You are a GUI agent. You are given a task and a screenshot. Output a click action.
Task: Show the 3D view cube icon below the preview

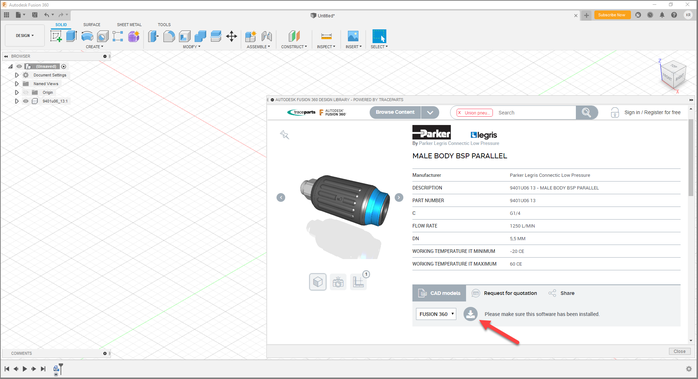[x=318, y=282]
